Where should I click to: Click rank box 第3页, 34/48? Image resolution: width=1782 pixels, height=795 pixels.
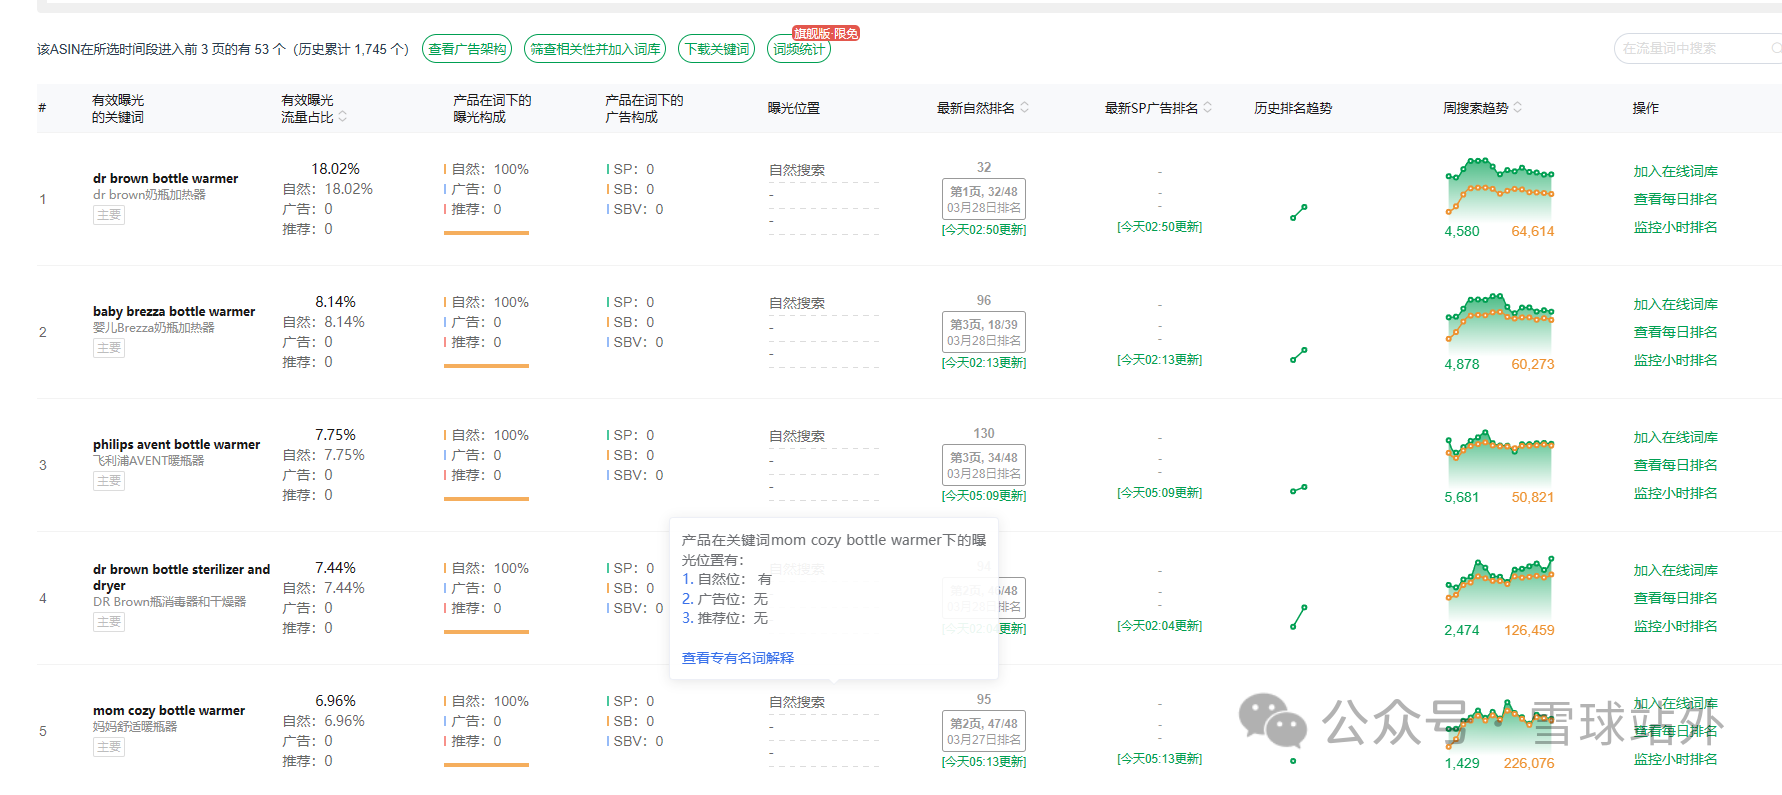pyautogui.click(x=984, y=465)
